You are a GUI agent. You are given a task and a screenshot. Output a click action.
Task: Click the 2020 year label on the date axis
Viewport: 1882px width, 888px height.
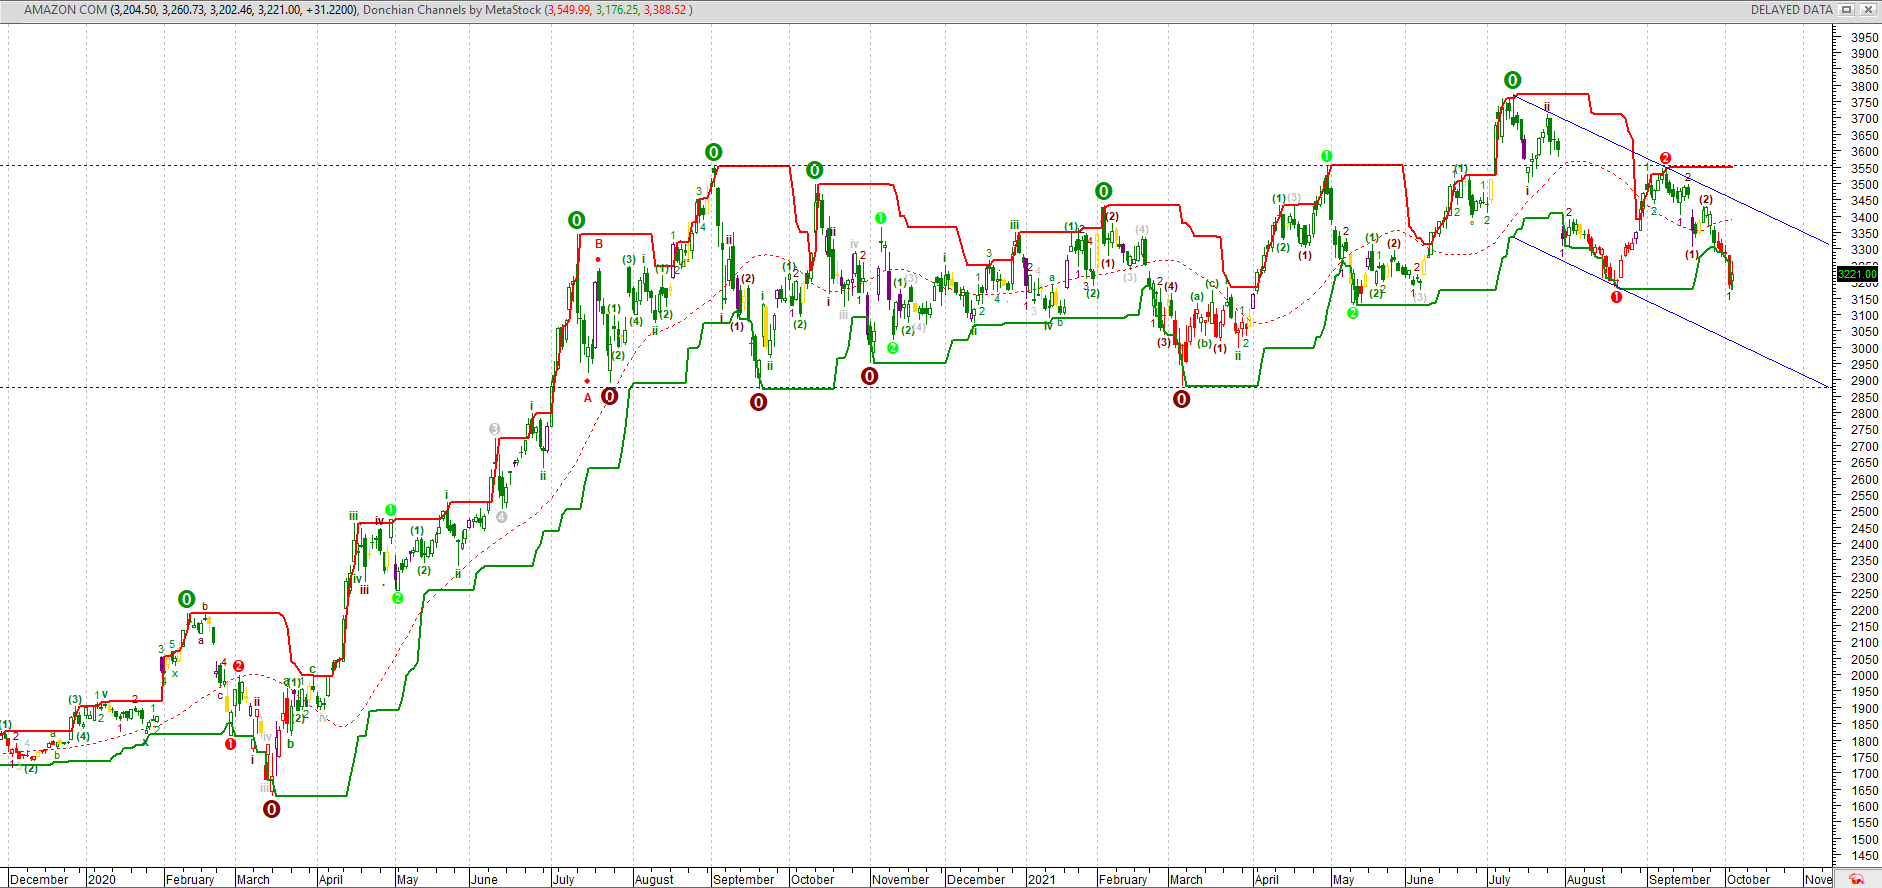tap(102, 880)
